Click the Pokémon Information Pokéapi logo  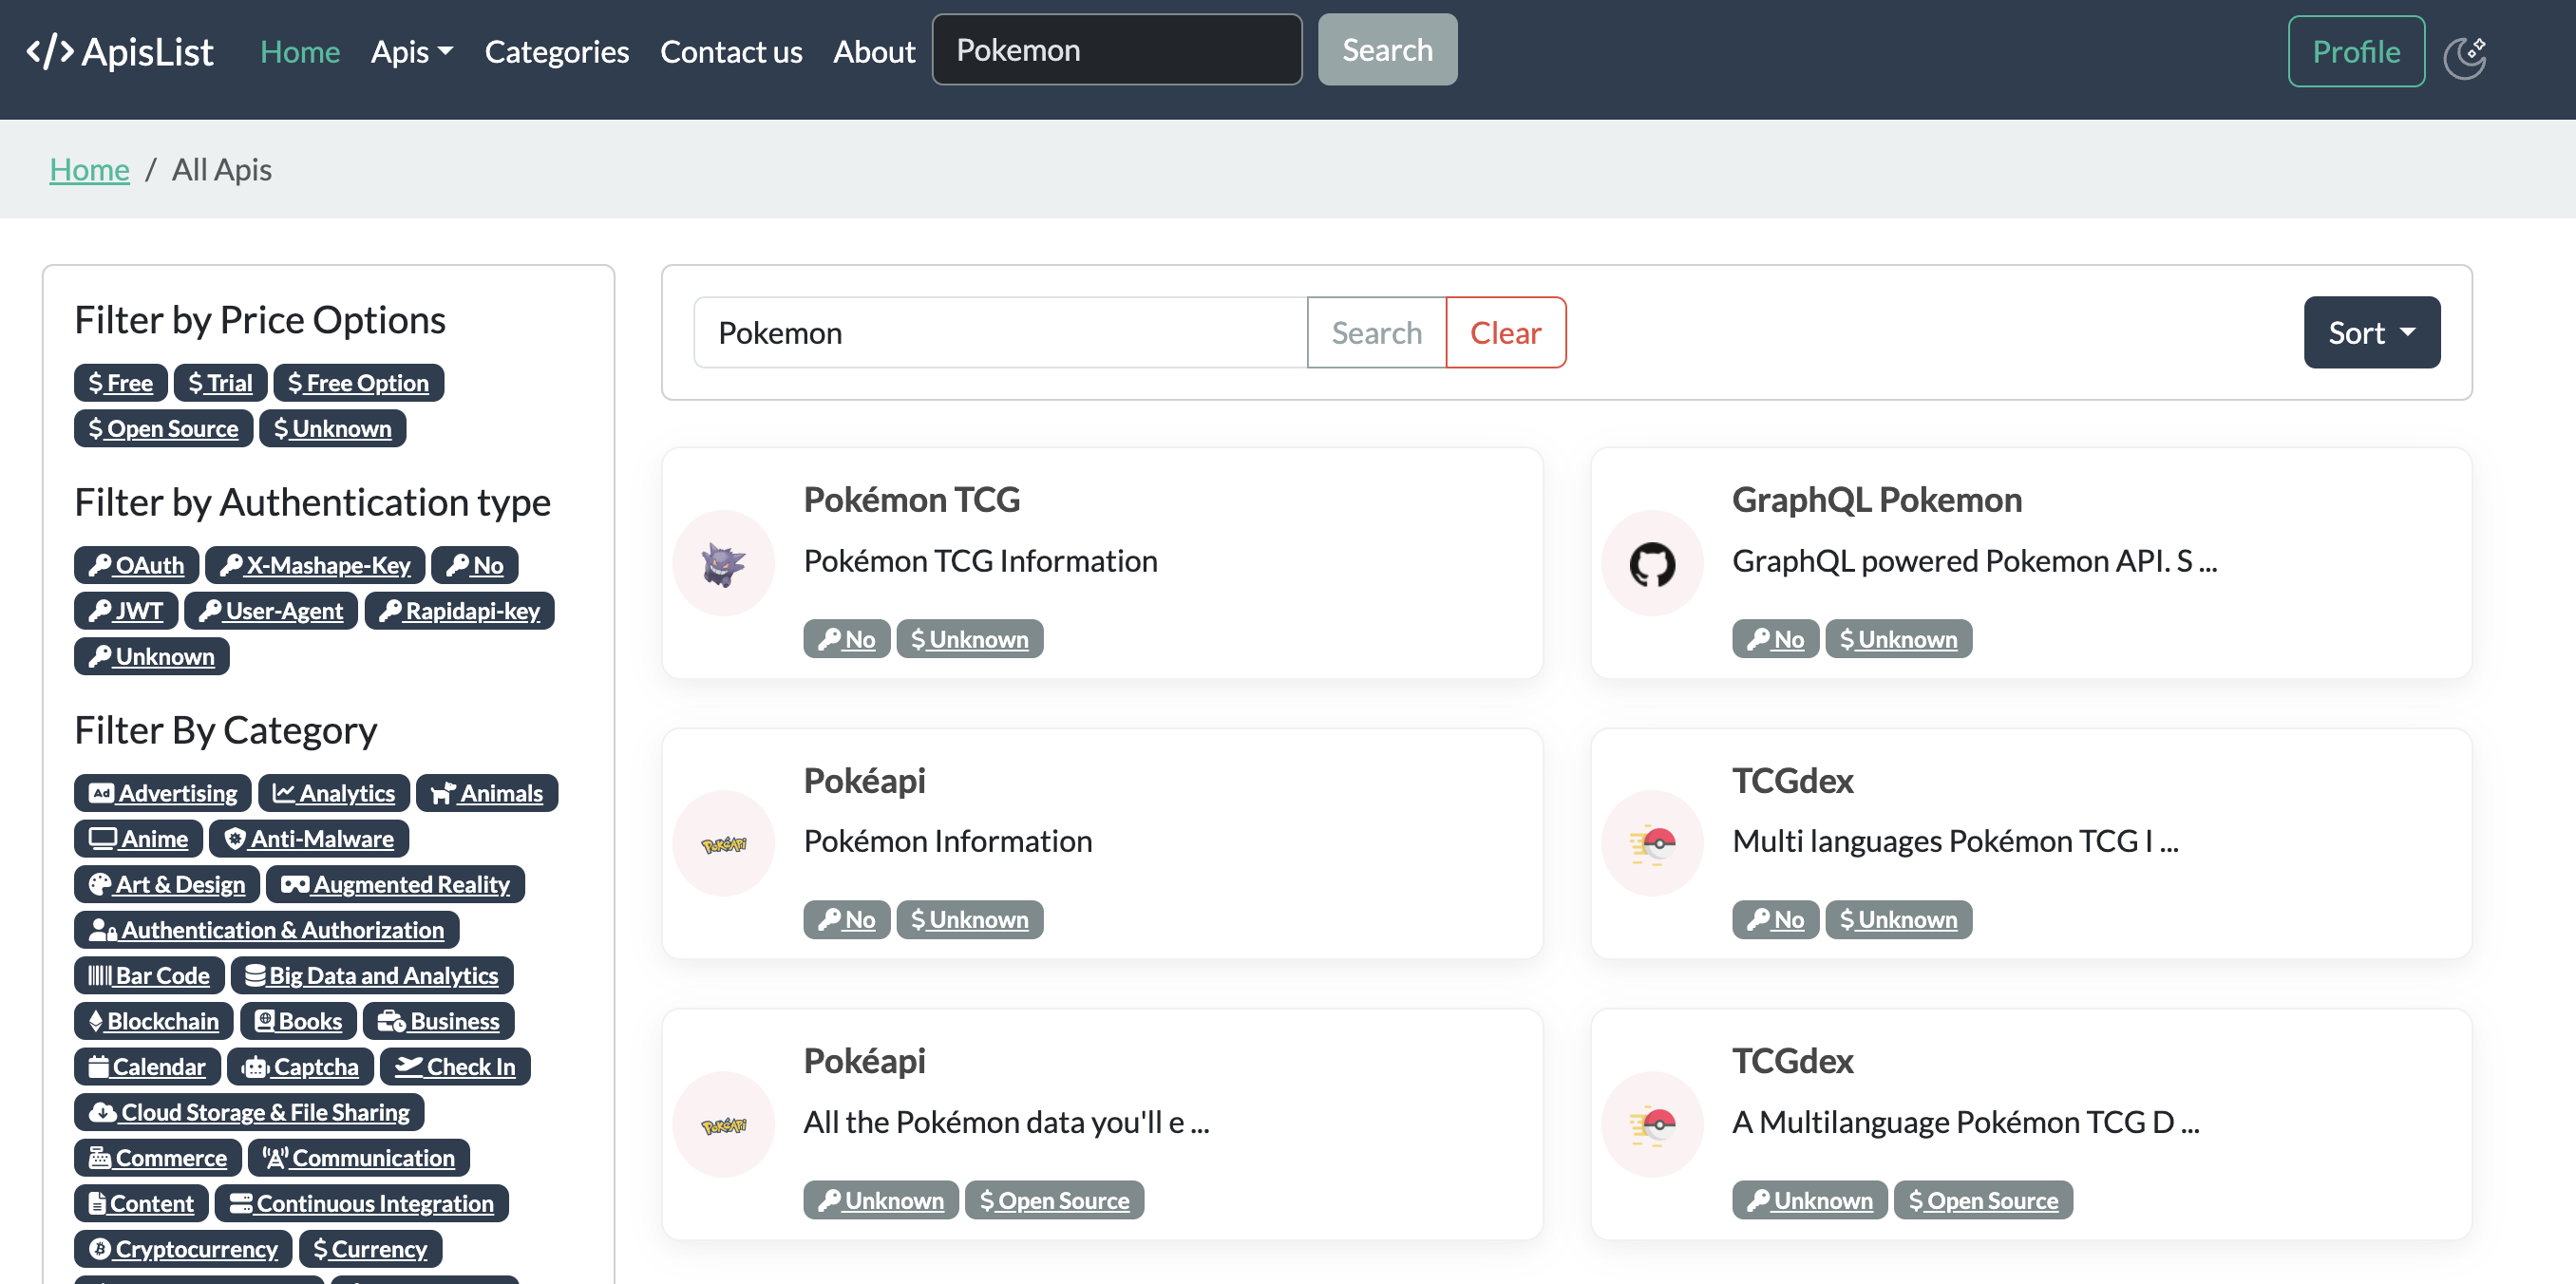pos(724,843)
